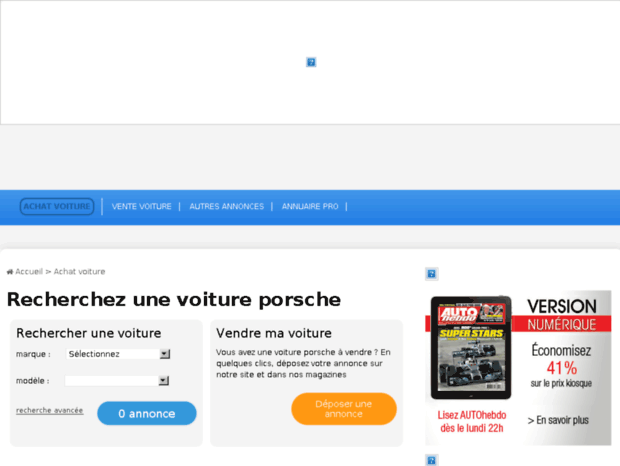Expand the modèle dropdown list
Screen dimensions: 620x466
pos(117,381)
